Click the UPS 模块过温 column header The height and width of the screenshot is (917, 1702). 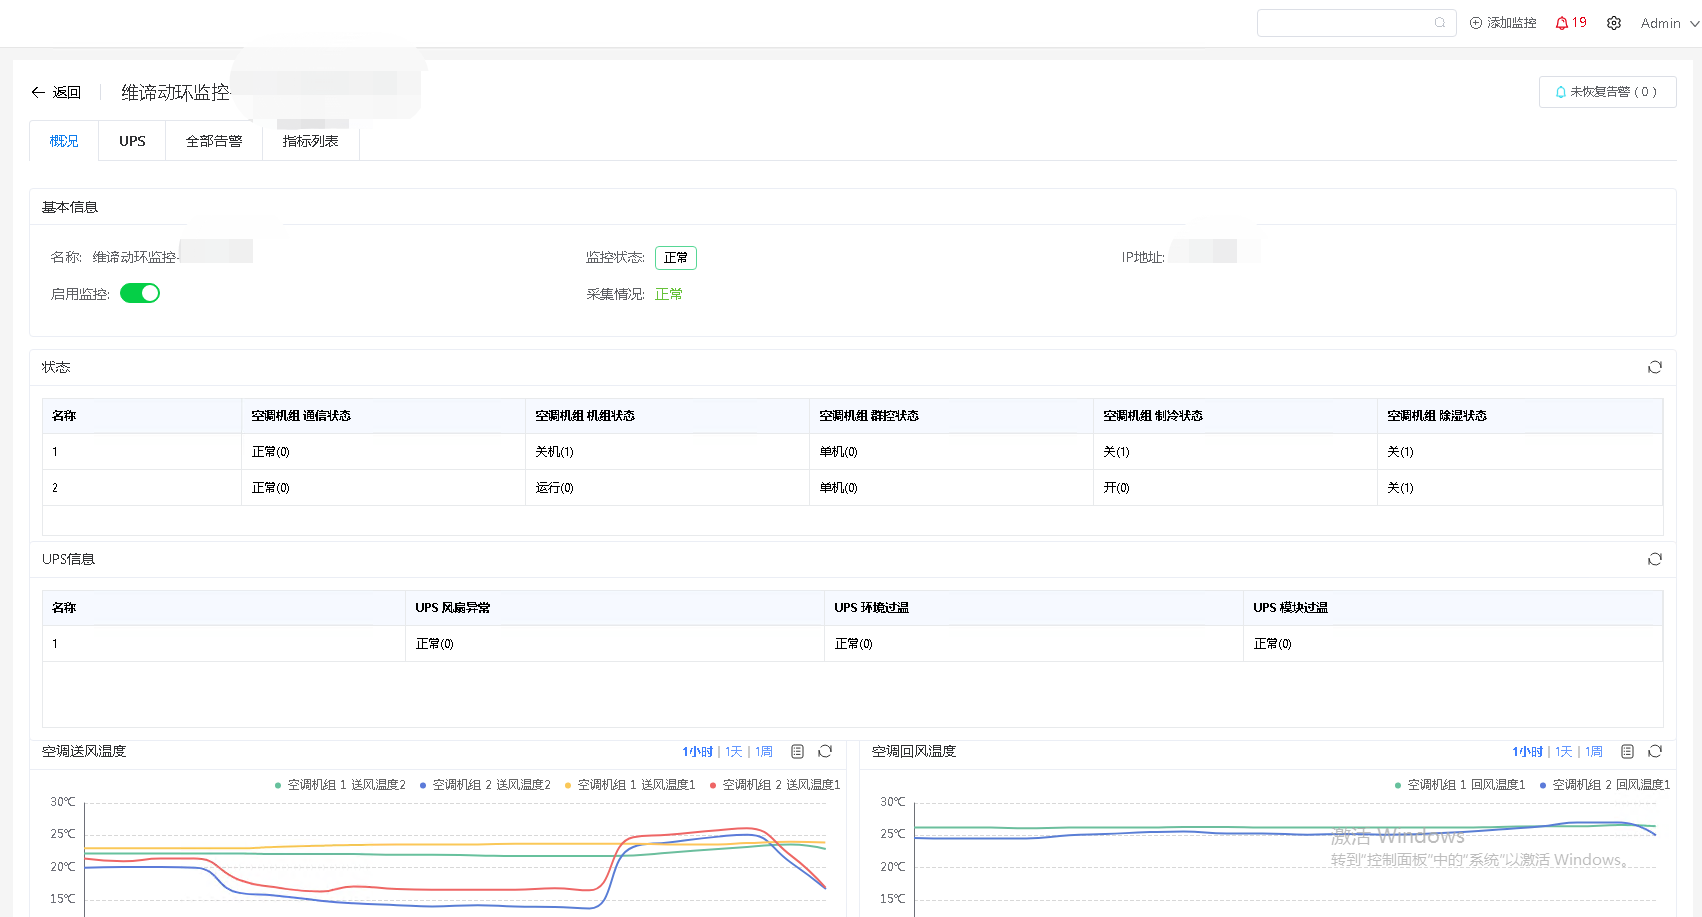click(1453, 608)
